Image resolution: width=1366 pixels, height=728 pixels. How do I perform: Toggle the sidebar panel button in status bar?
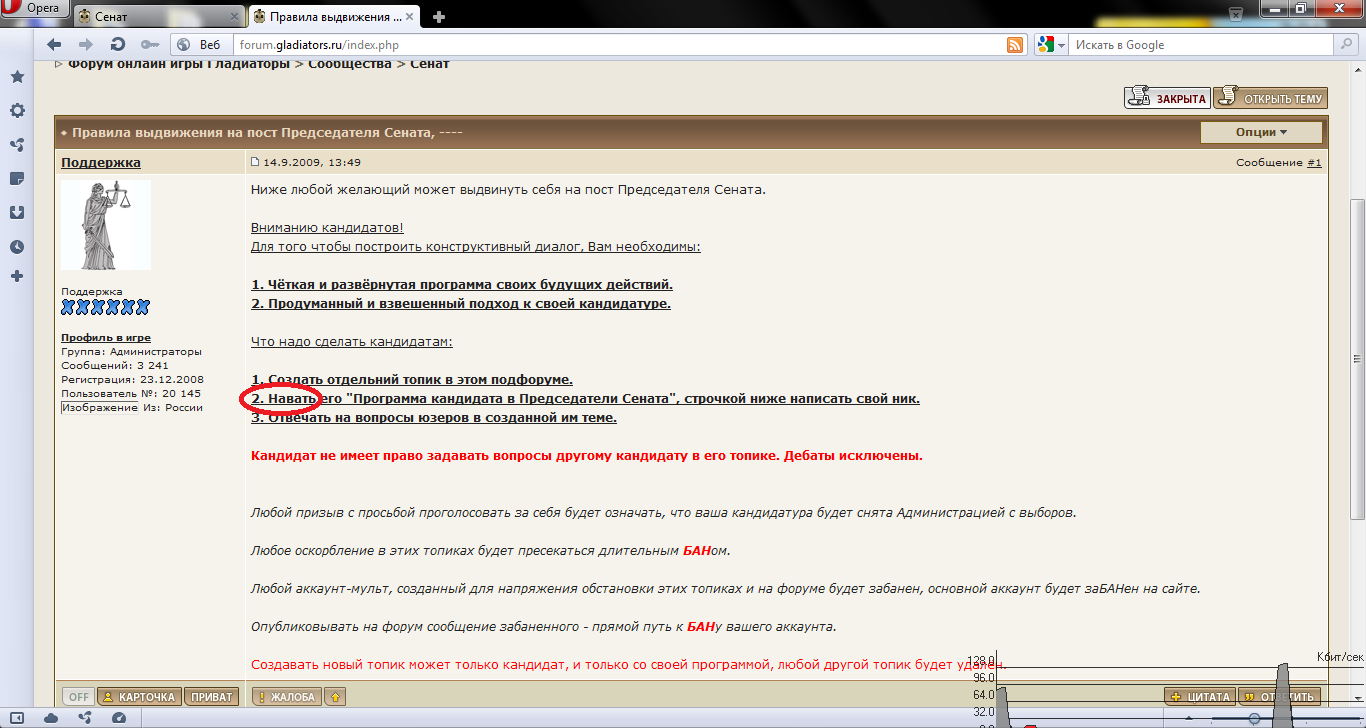[17, 718]
